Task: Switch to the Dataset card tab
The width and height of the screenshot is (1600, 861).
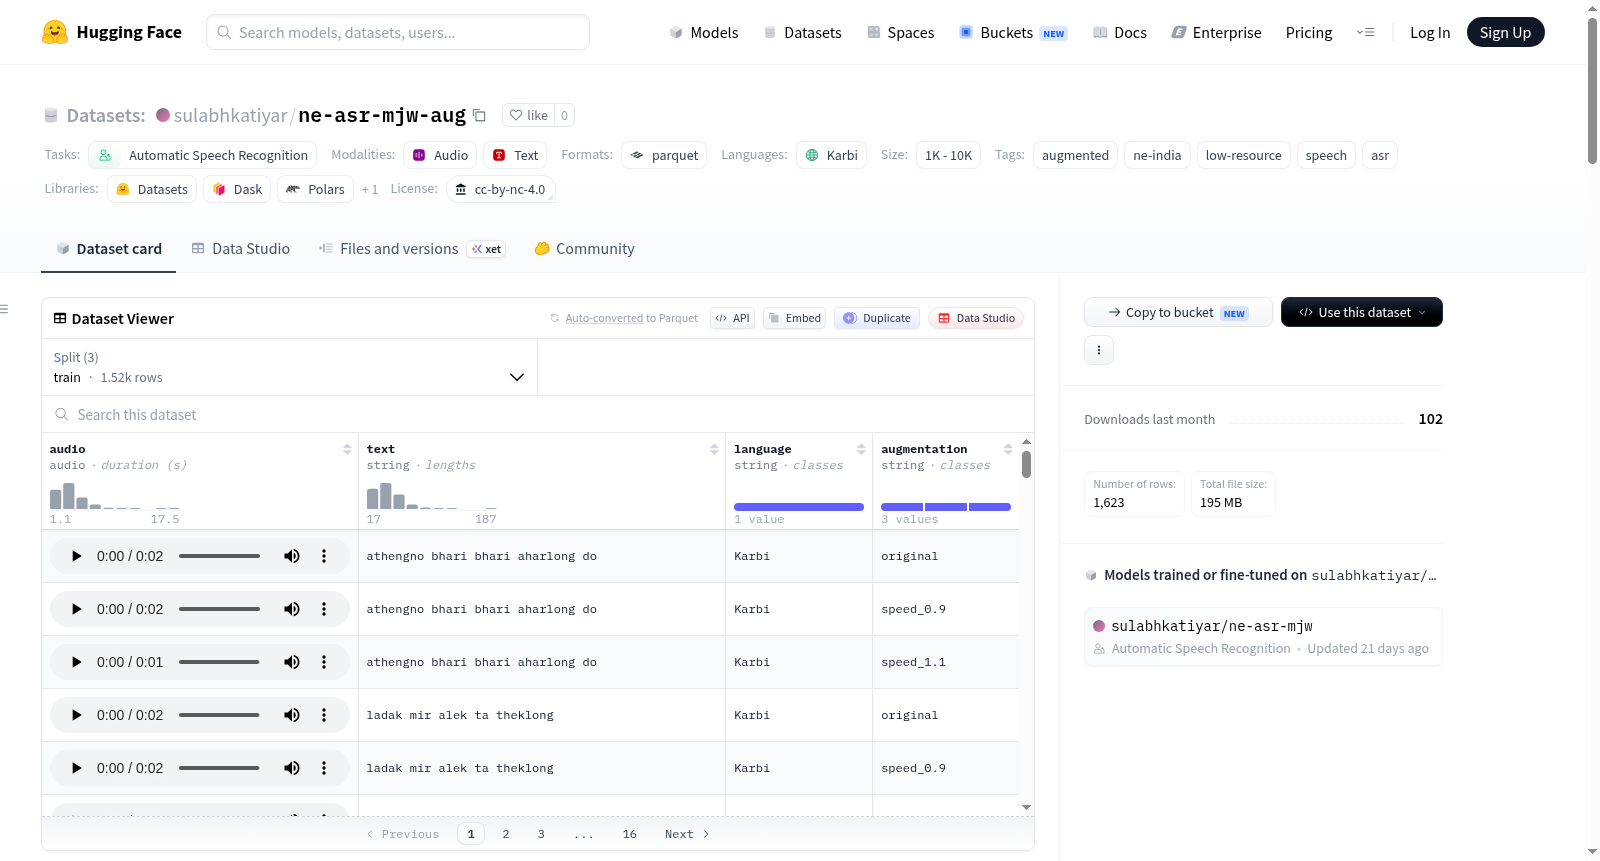Action: 109,249
